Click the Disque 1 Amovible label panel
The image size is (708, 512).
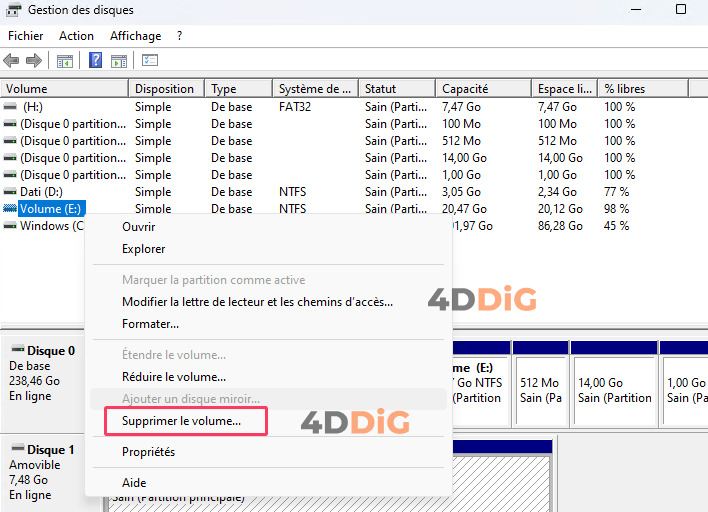click(x=43, y=472)
